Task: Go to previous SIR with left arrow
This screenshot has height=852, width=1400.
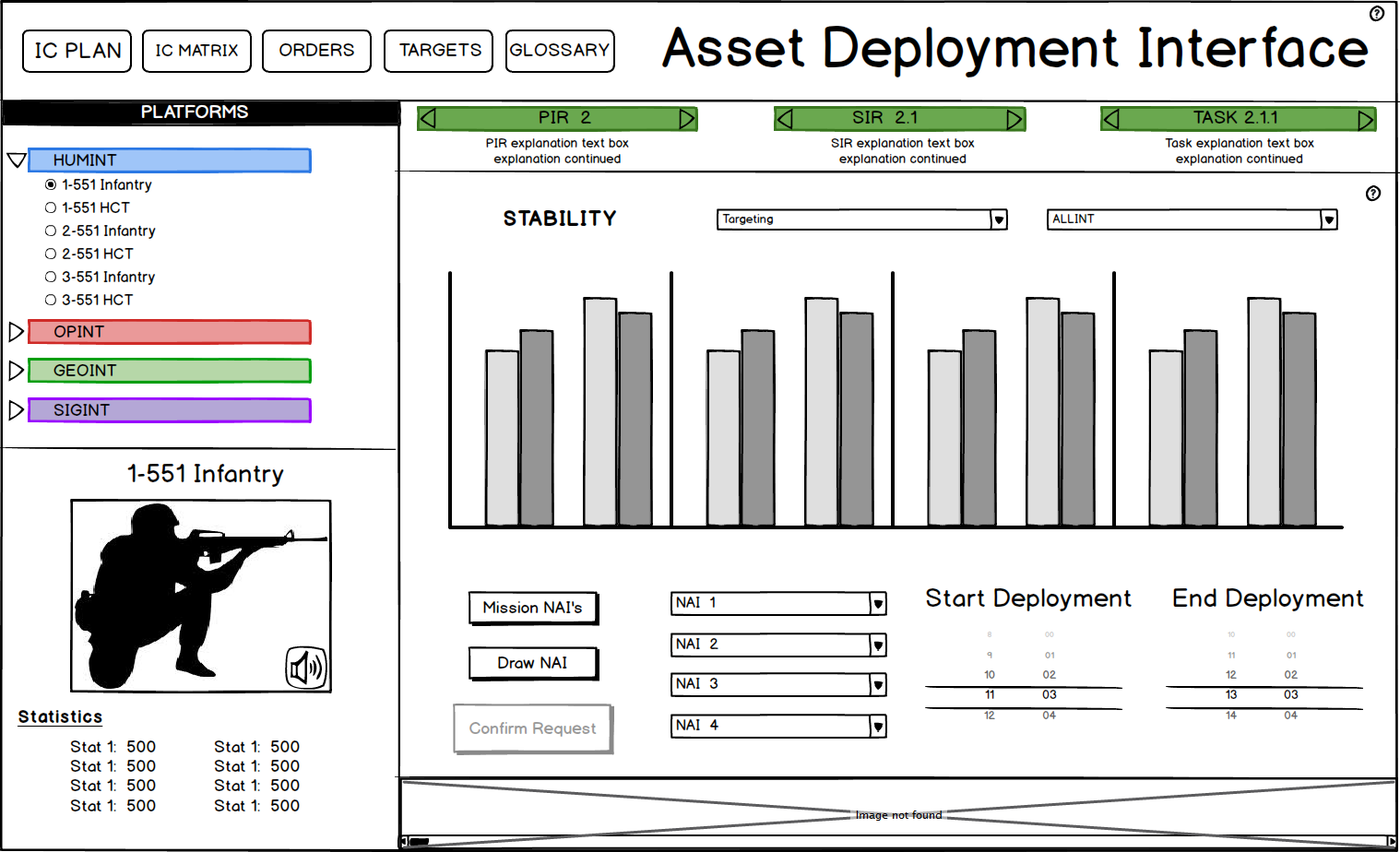Action: click(785, 119)
